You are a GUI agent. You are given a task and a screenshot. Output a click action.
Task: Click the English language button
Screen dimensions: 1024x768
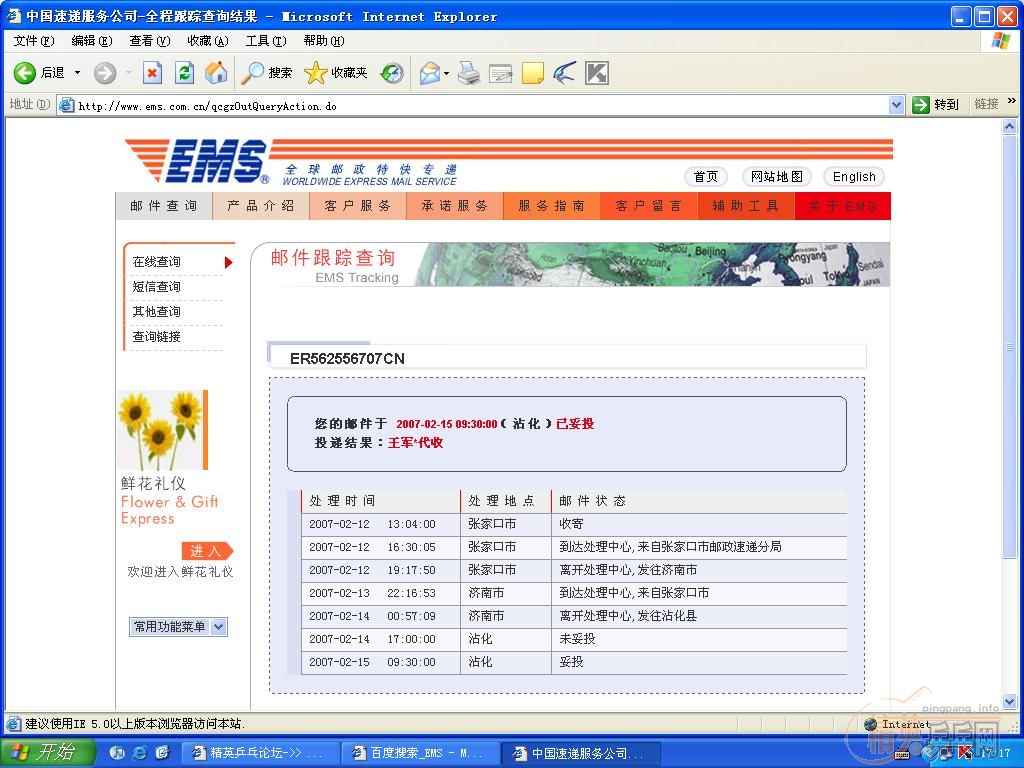[854, 177]
